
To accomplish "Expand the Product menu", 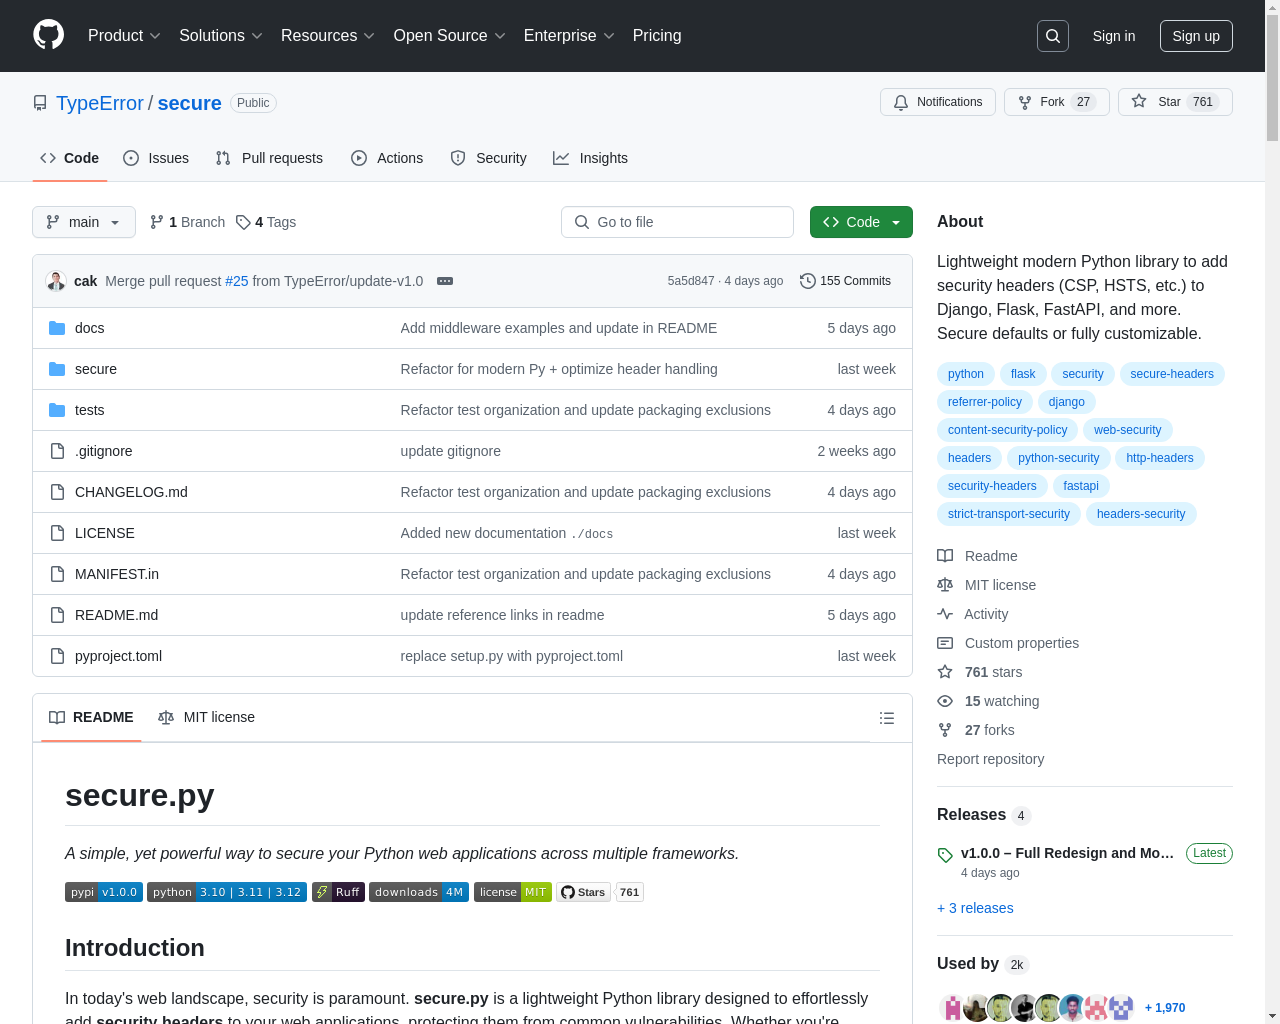I will pos(124,36).
